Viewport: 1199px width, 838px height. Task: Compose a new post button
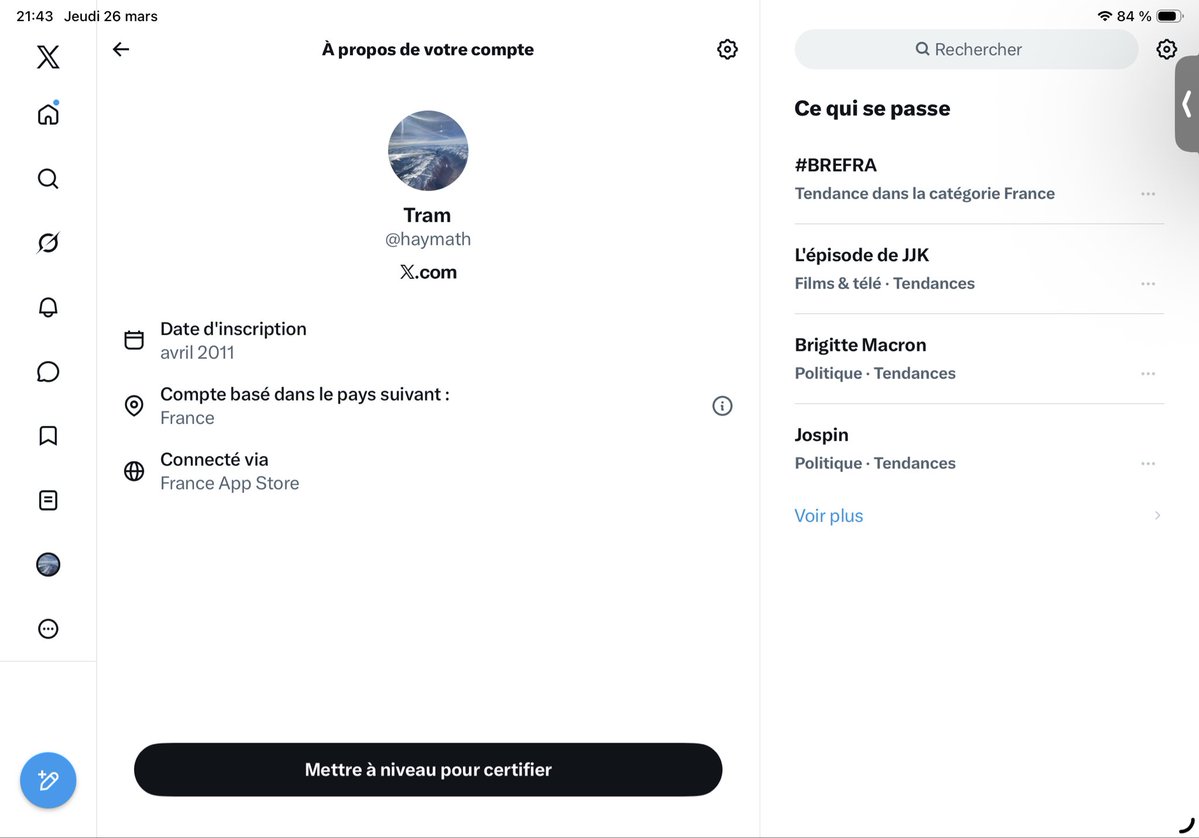47,780
